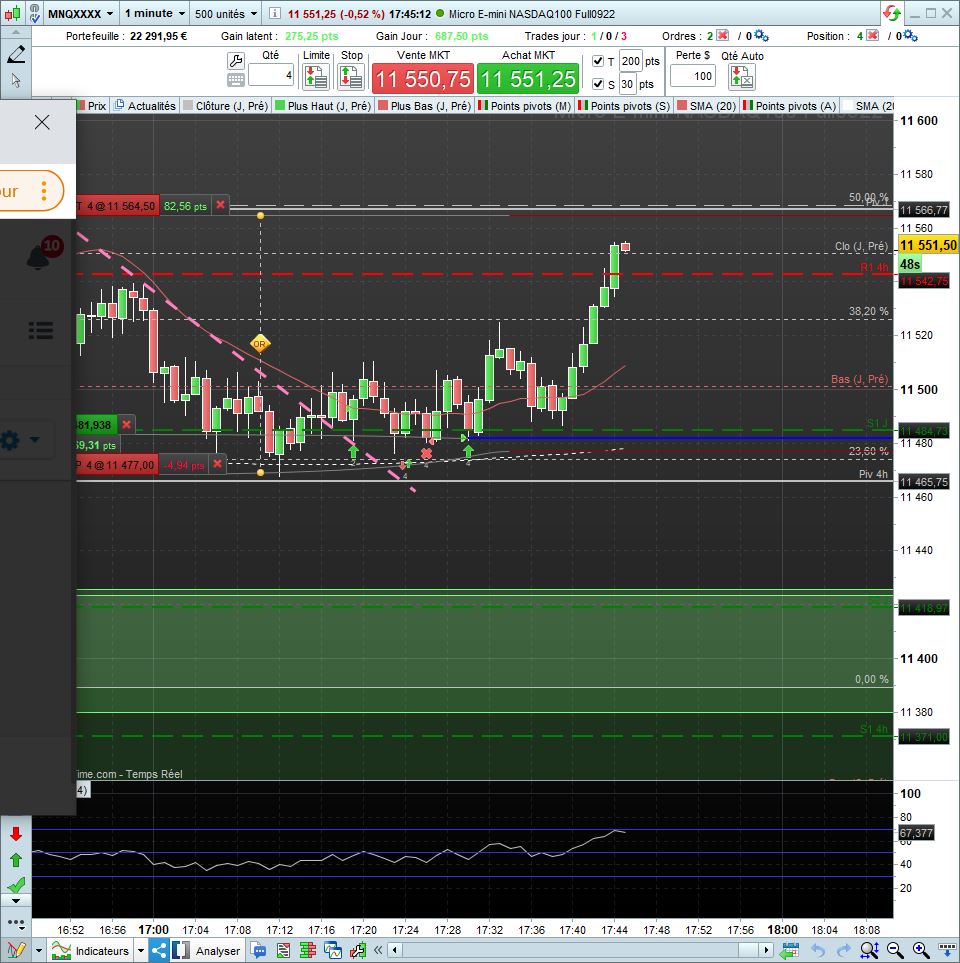
Task: Click the green checkmark icon
Action: pos(16,884)
